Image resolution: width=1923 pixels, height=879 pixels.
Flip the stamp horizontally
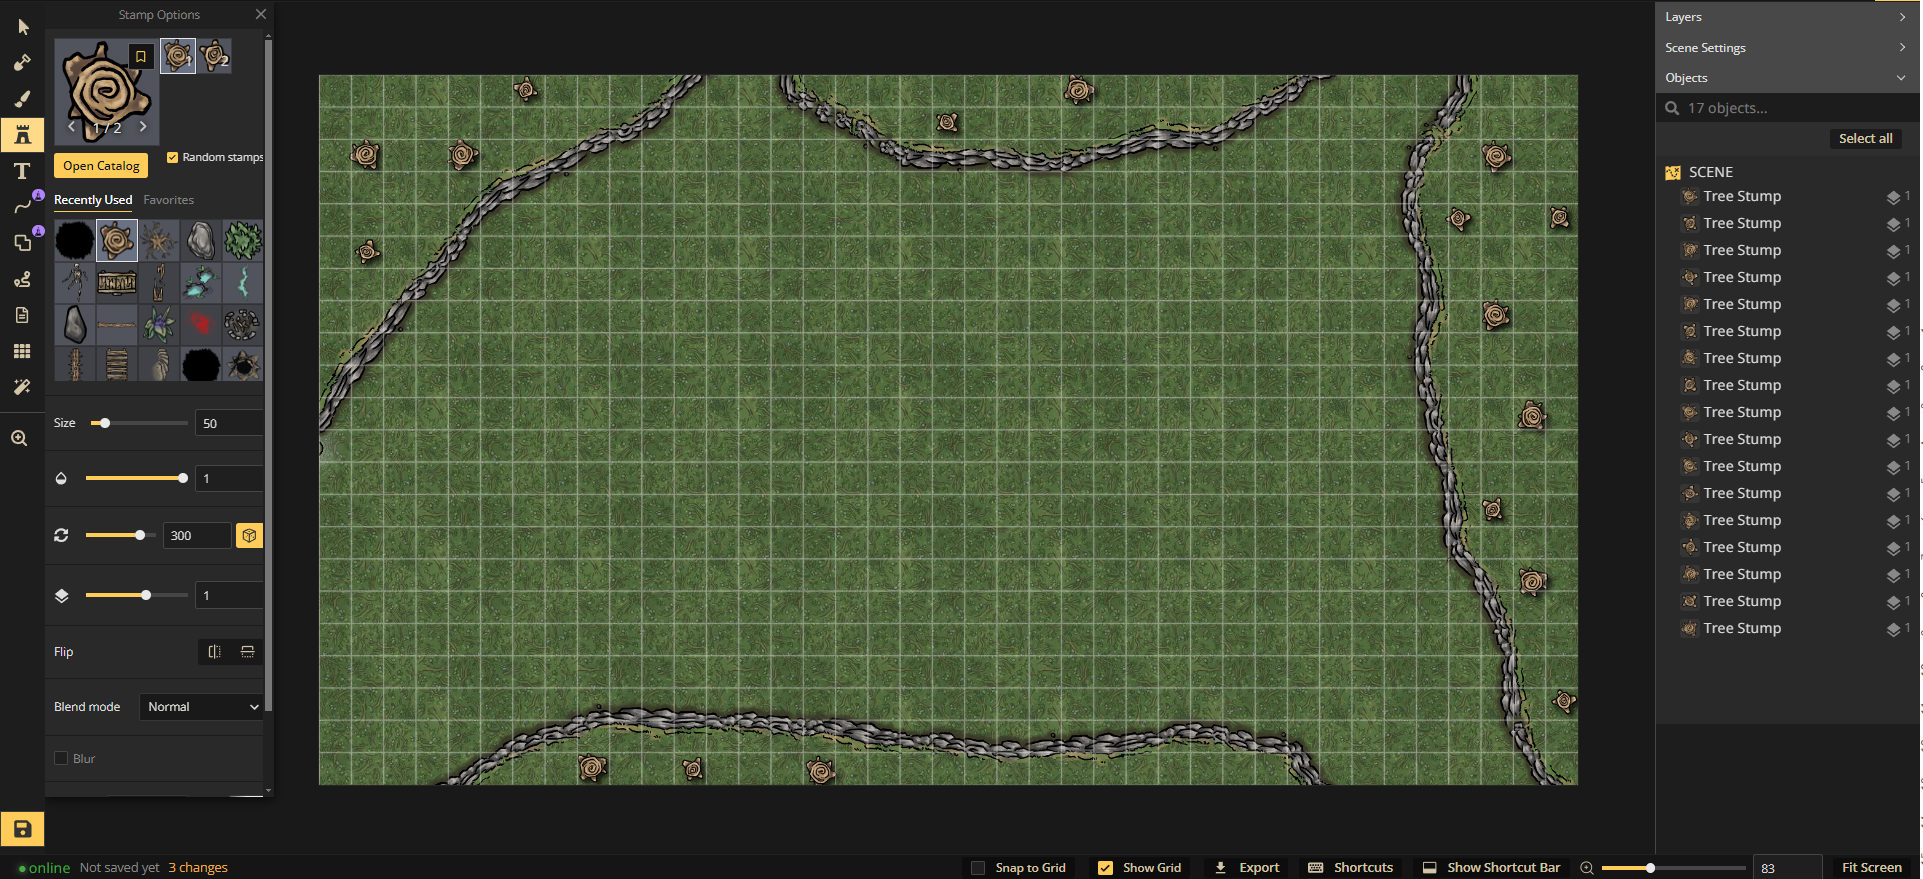214,652
